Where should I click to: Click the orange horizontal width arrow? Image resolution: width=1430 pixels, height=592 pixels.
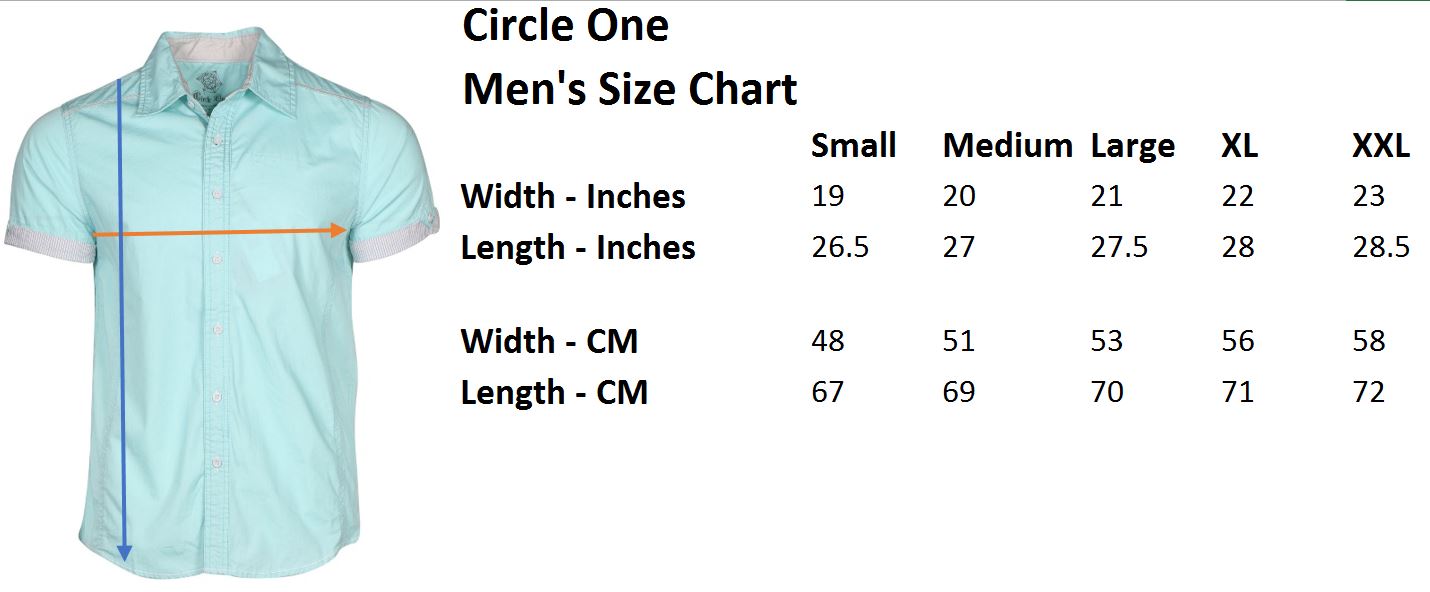click(x=219, y=232)
